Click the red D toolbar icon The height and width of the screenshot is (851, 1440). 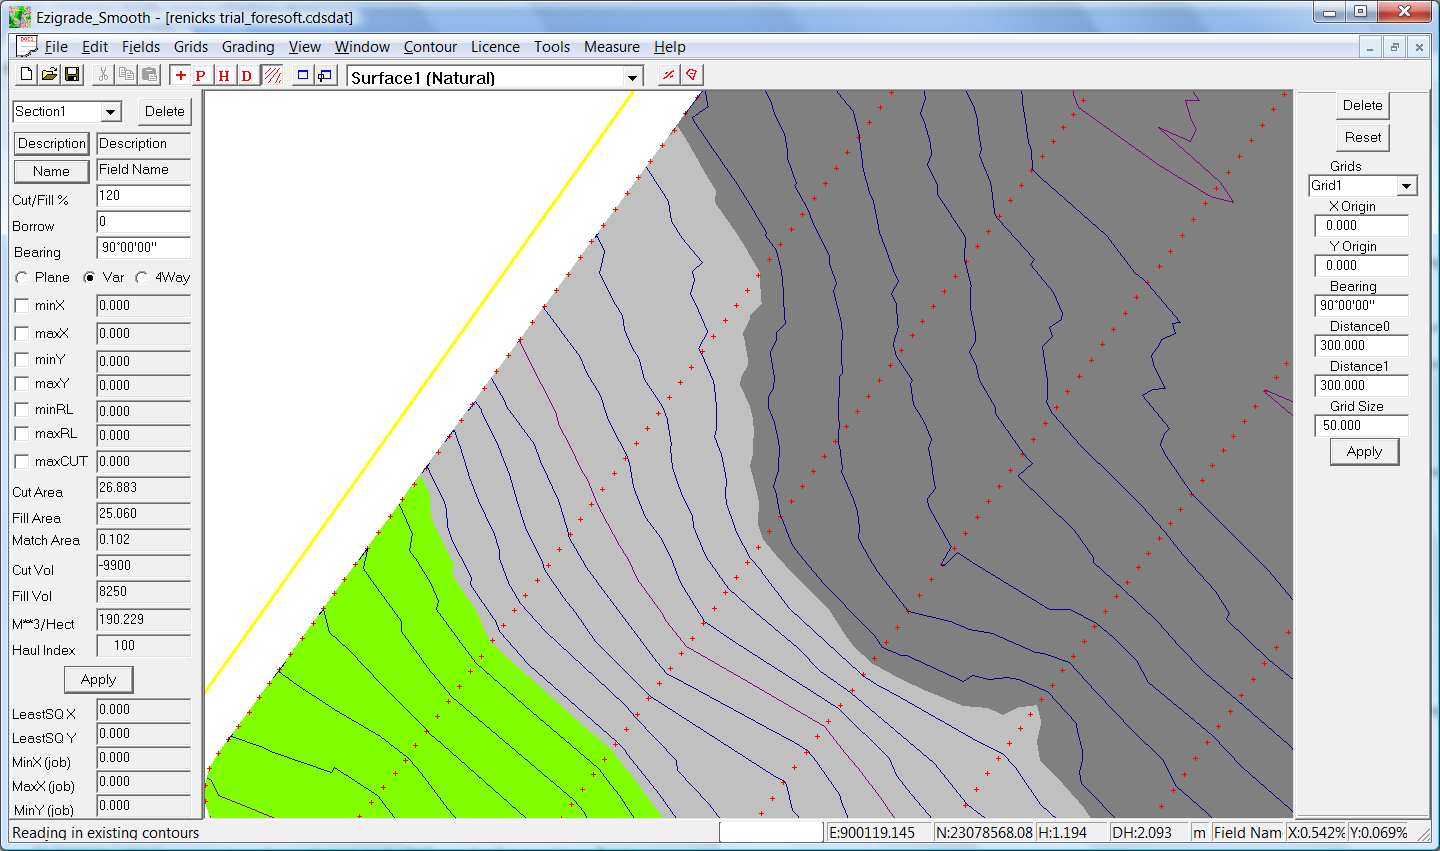(x=247, y=76)
